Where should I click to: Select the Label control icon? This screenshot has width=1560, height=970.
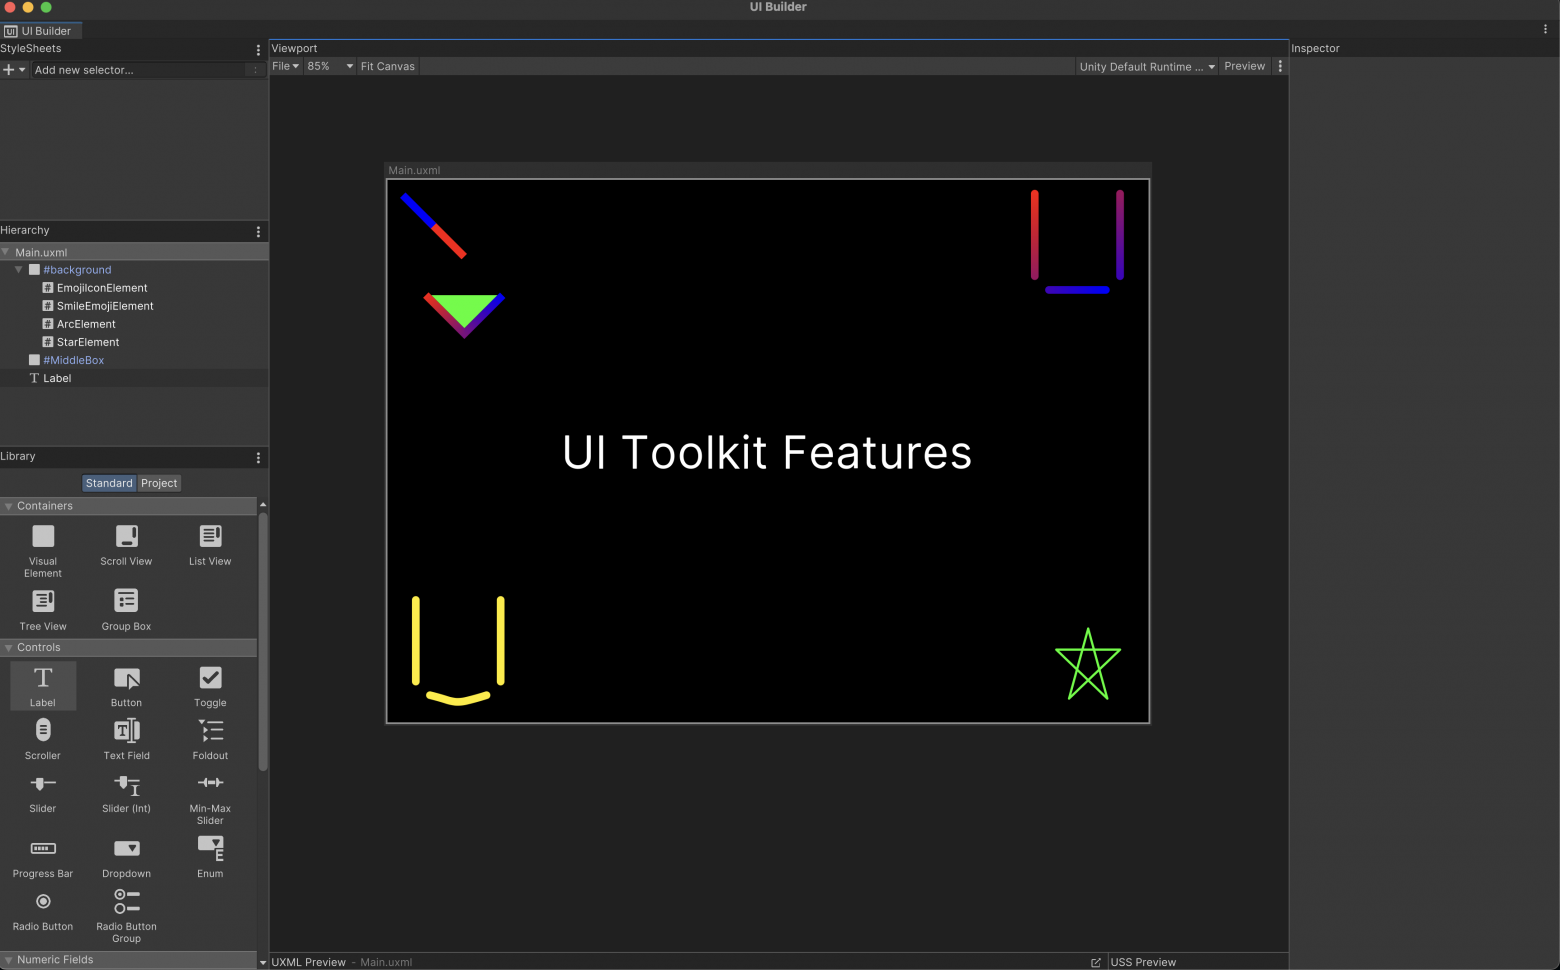(x=43, y=678)
